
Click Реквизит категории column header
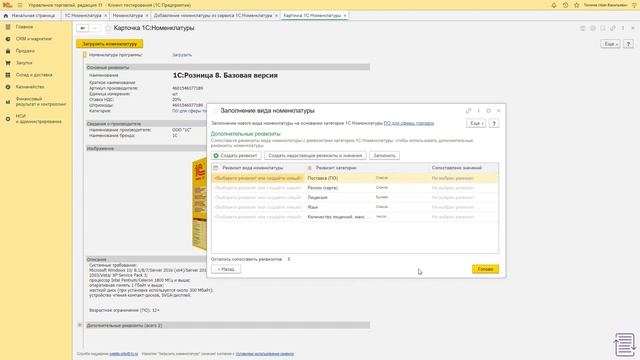pos(336,168)
